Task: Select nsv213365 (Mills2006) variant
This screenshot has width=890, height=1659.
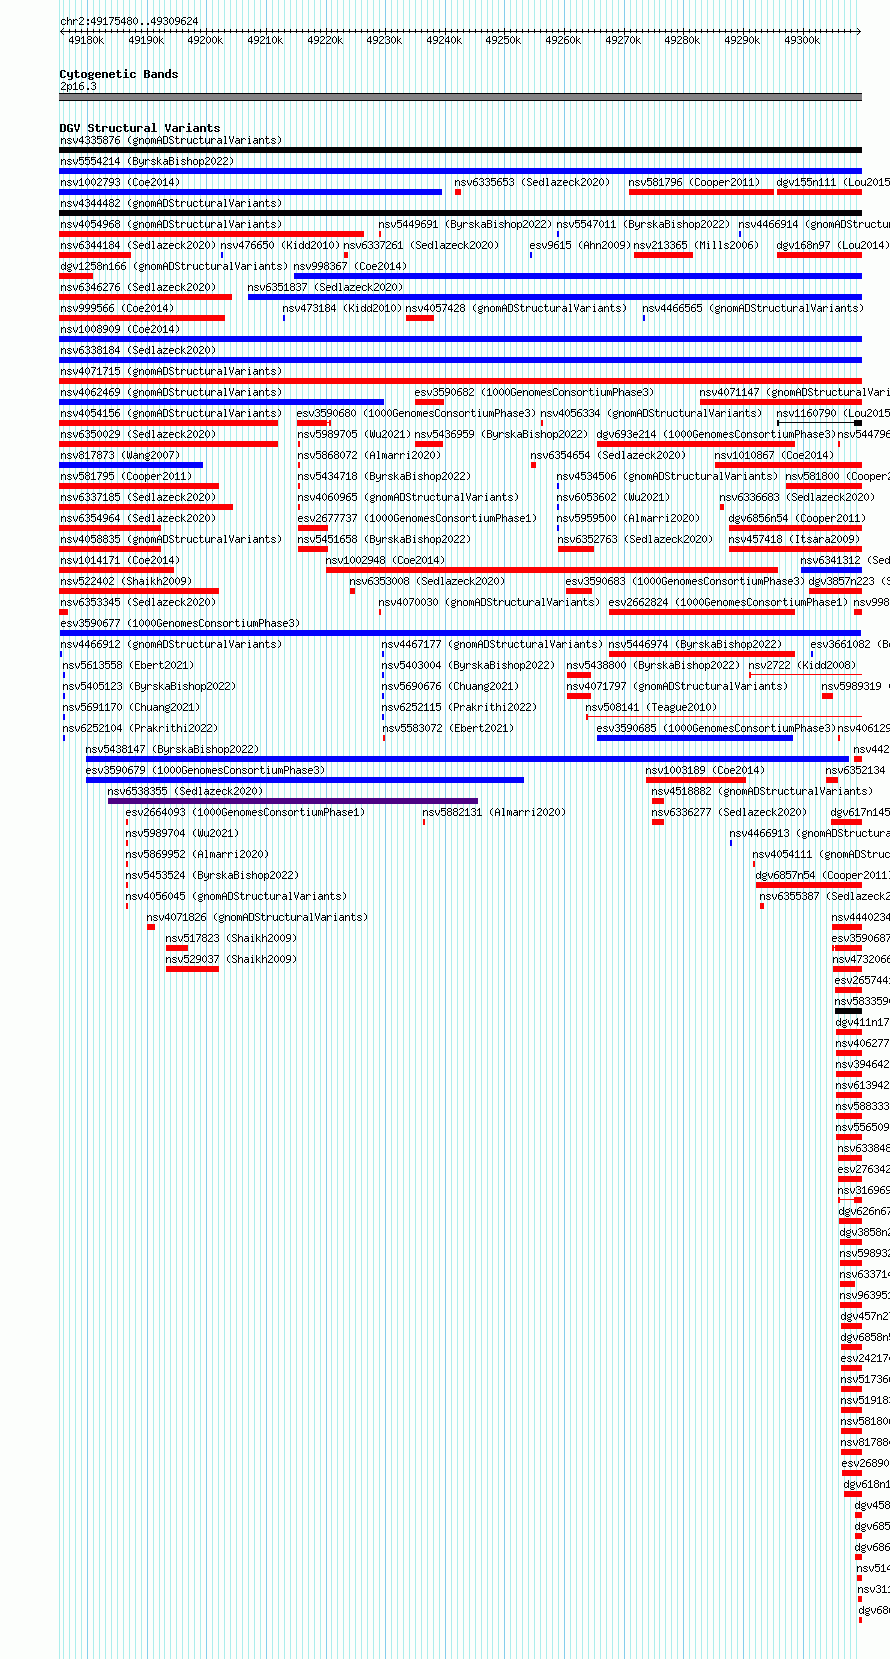Action: [696, 245]
